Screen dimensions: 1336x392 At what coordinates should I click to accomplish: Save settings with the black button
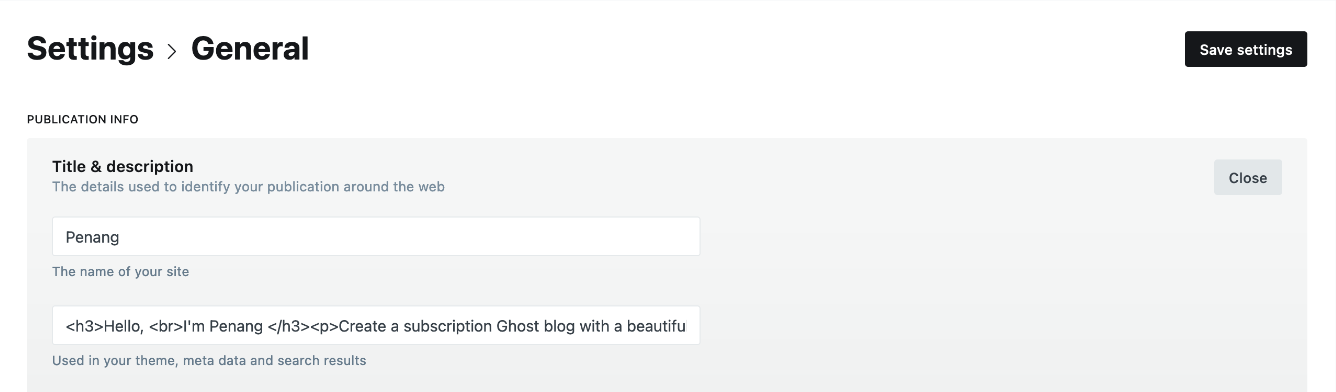point(1245,49)
